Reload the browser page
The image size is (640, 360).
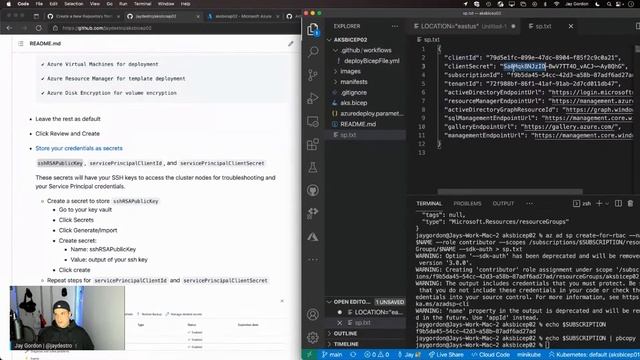(x=39, y=28)
